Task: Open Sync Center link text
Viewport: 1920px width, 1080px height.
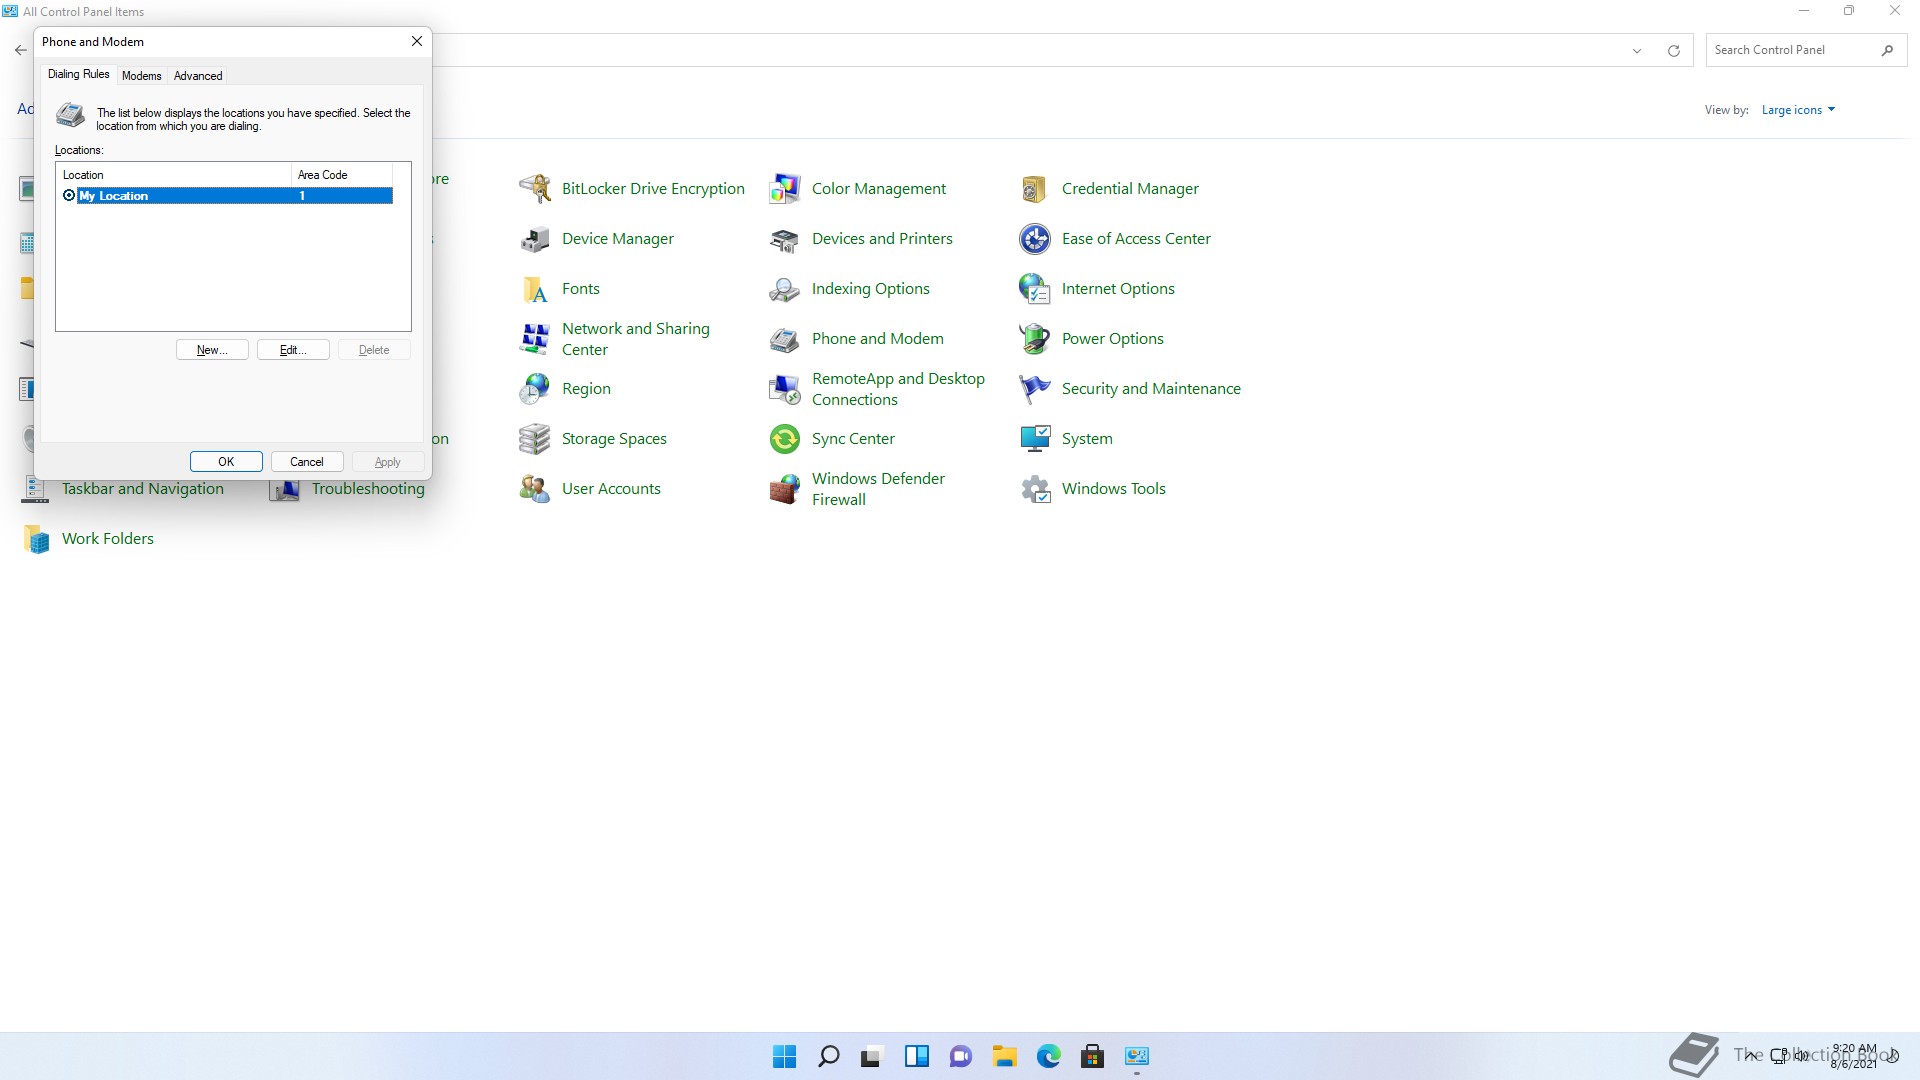Action: 853,438
